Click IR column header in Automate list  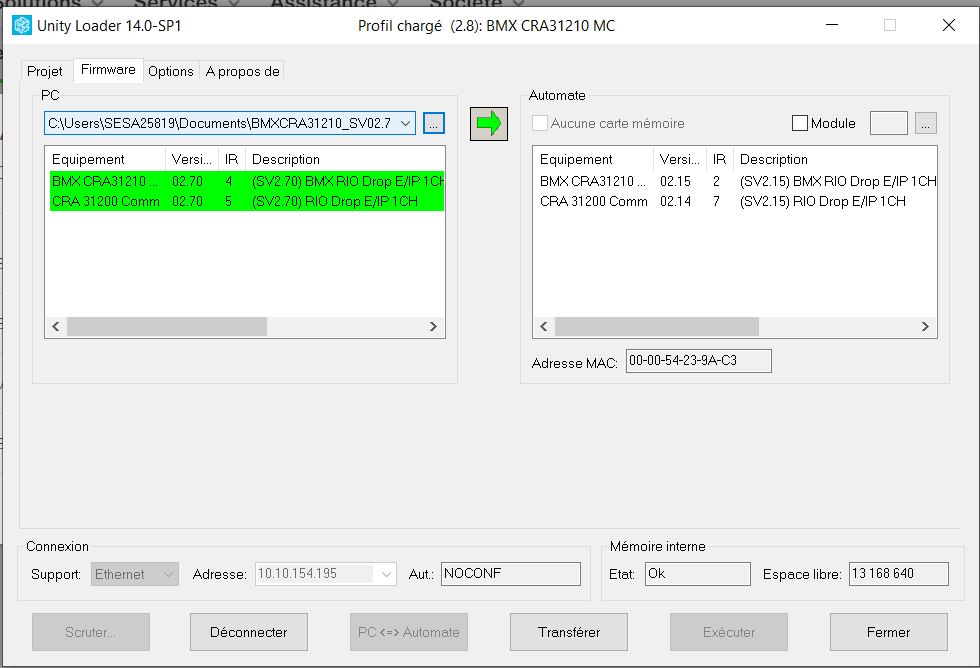pyautogui.click(x=720, y=159)
